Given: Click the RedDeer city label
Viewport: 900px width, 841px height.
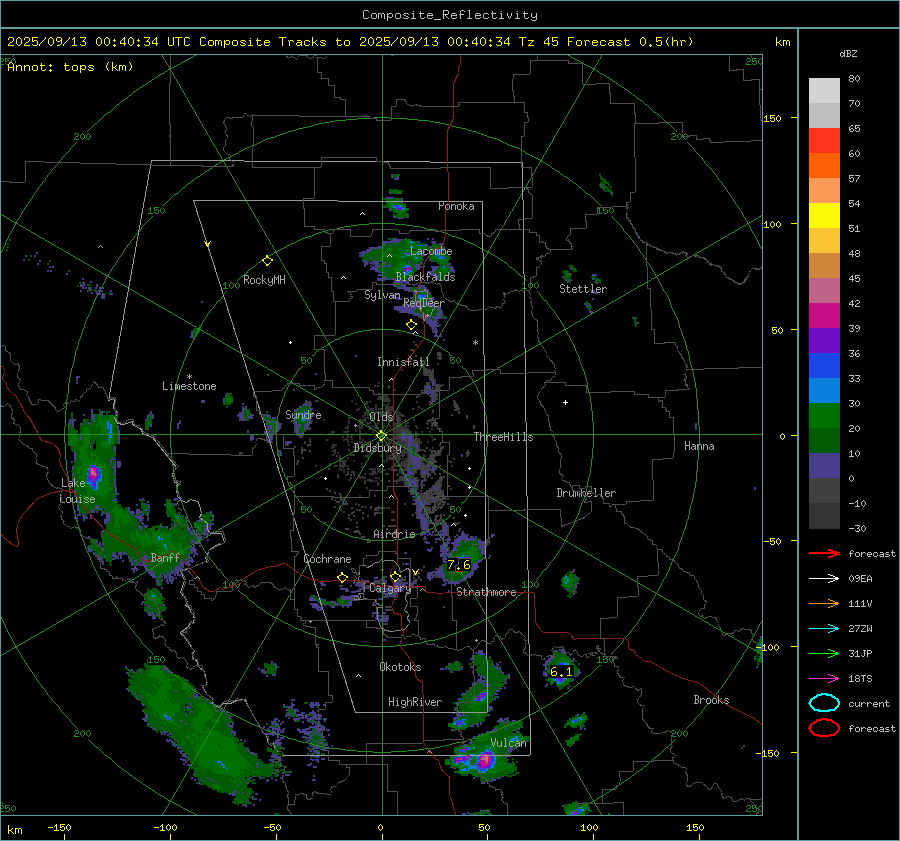Looking at the screenshot, I should (x=424, y=303).
